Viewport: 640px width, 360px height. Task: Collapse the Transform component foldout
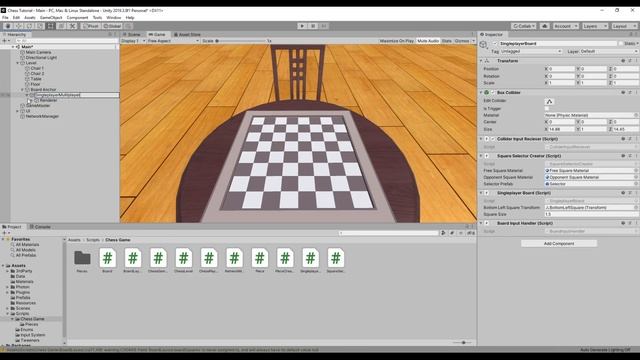pos(481,61)
